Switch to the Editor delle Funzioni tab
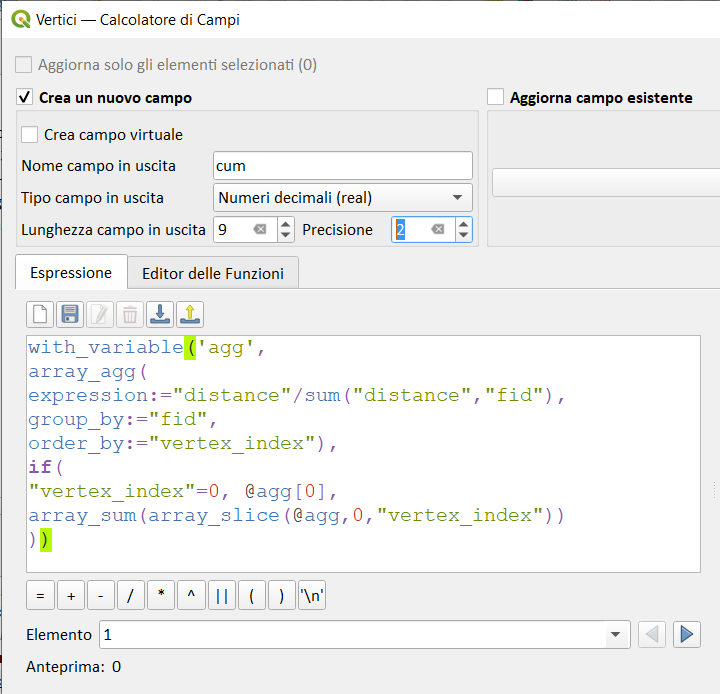 213,273
